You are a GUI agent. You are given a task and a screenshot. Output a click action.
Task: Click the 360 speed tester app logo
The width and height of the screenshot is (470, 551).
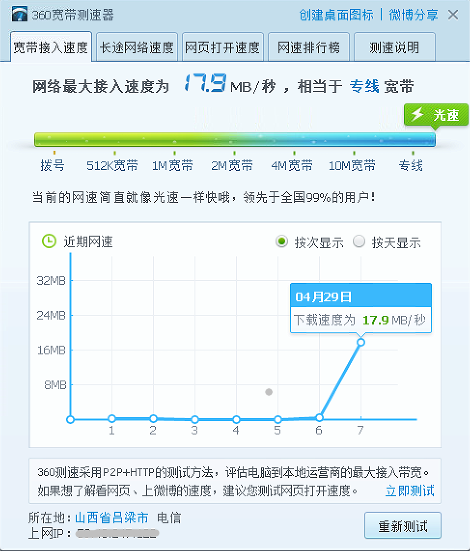click(x=19, y=14)
